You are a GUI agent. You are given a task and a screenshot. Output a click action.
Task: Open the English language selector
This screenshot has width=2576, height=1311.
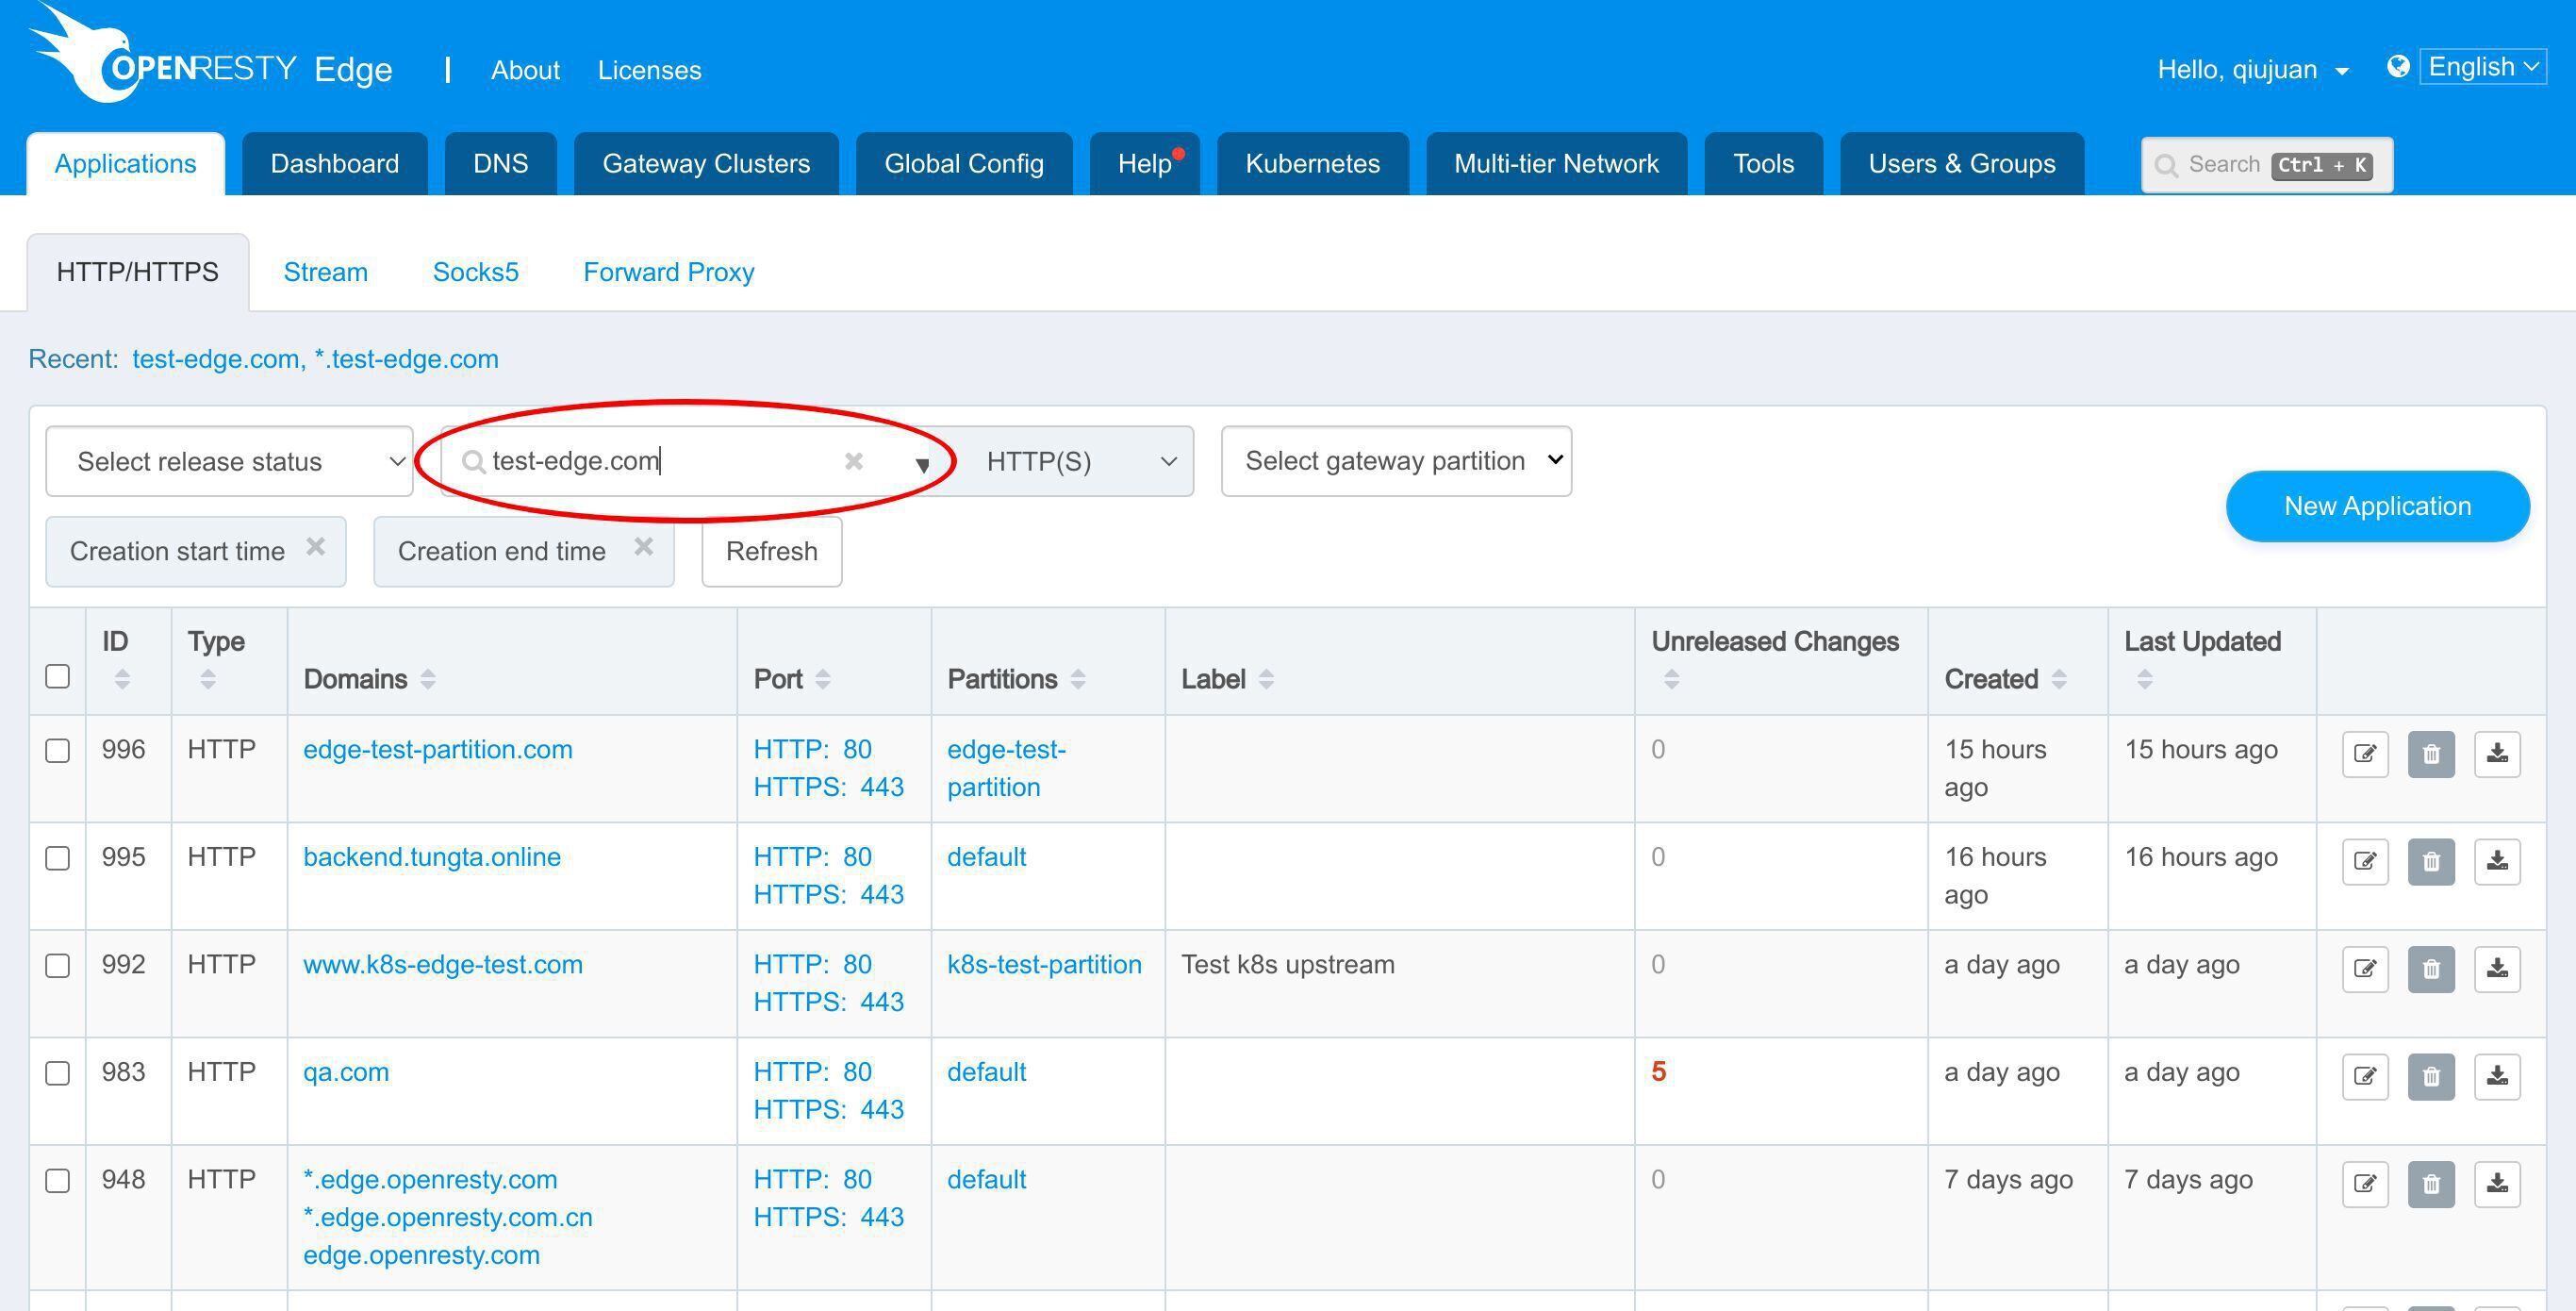click(x=2483, y=67)
